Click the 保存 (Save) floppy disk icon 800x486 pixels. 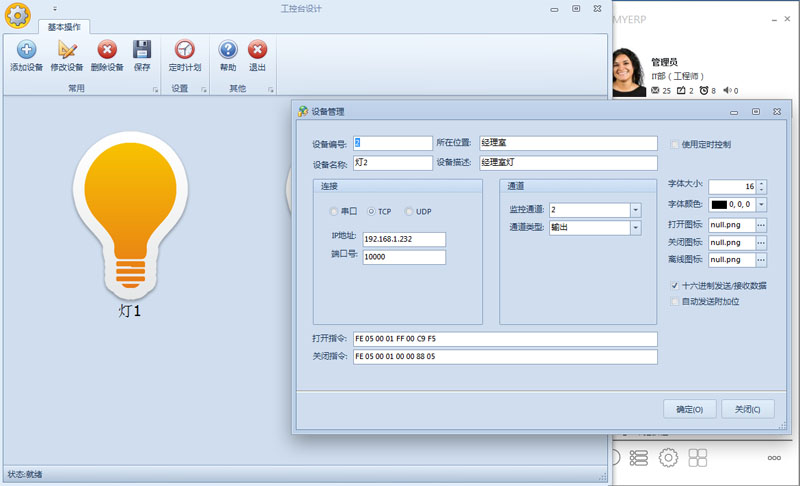(142, 50)
